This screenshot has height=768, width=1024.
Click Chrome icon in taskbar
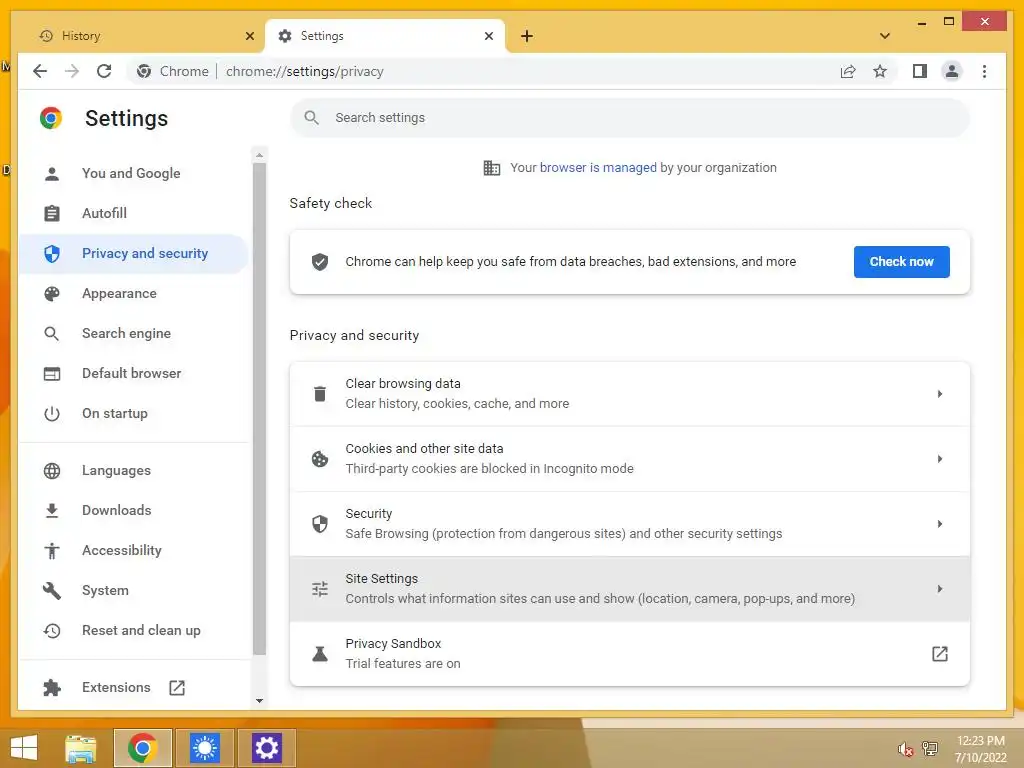[142, 748]
